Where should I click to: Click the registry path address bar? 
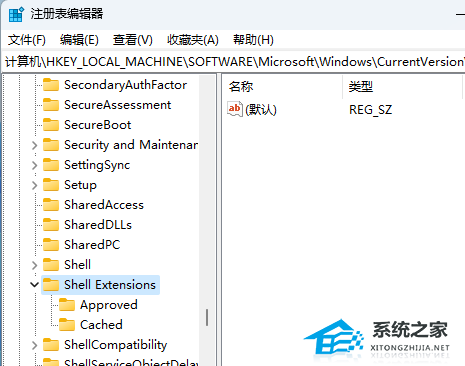click(x=234, y=62)
